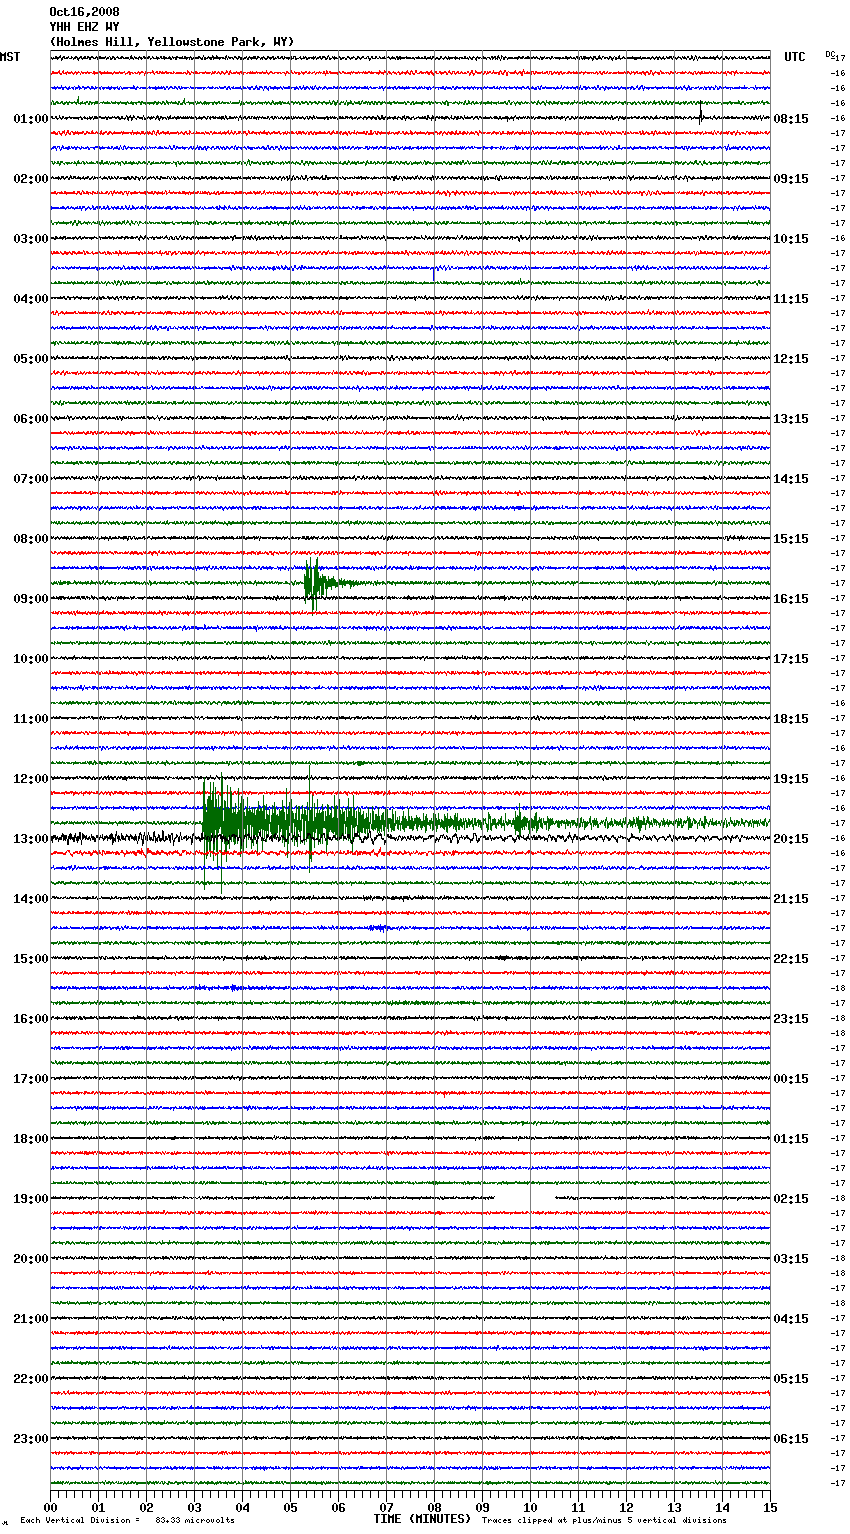Click minute tick label 15 on the axis

[x=770, y=1507]
